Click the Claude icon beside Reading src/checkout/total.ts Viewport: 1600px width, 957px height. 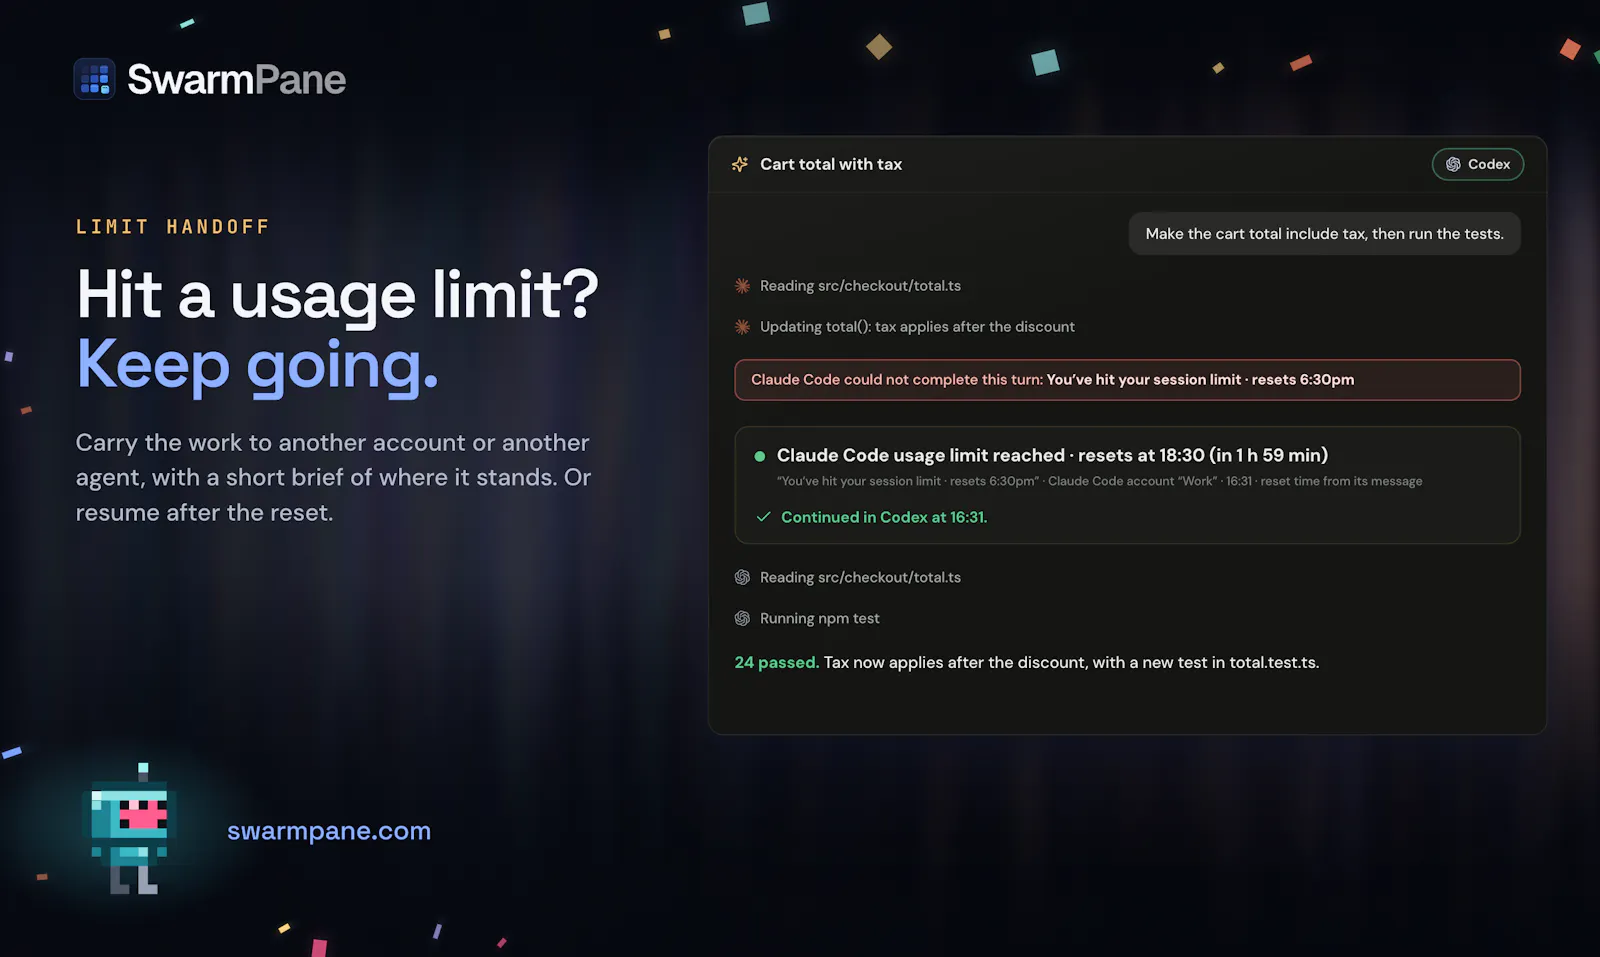pos(742,286)
